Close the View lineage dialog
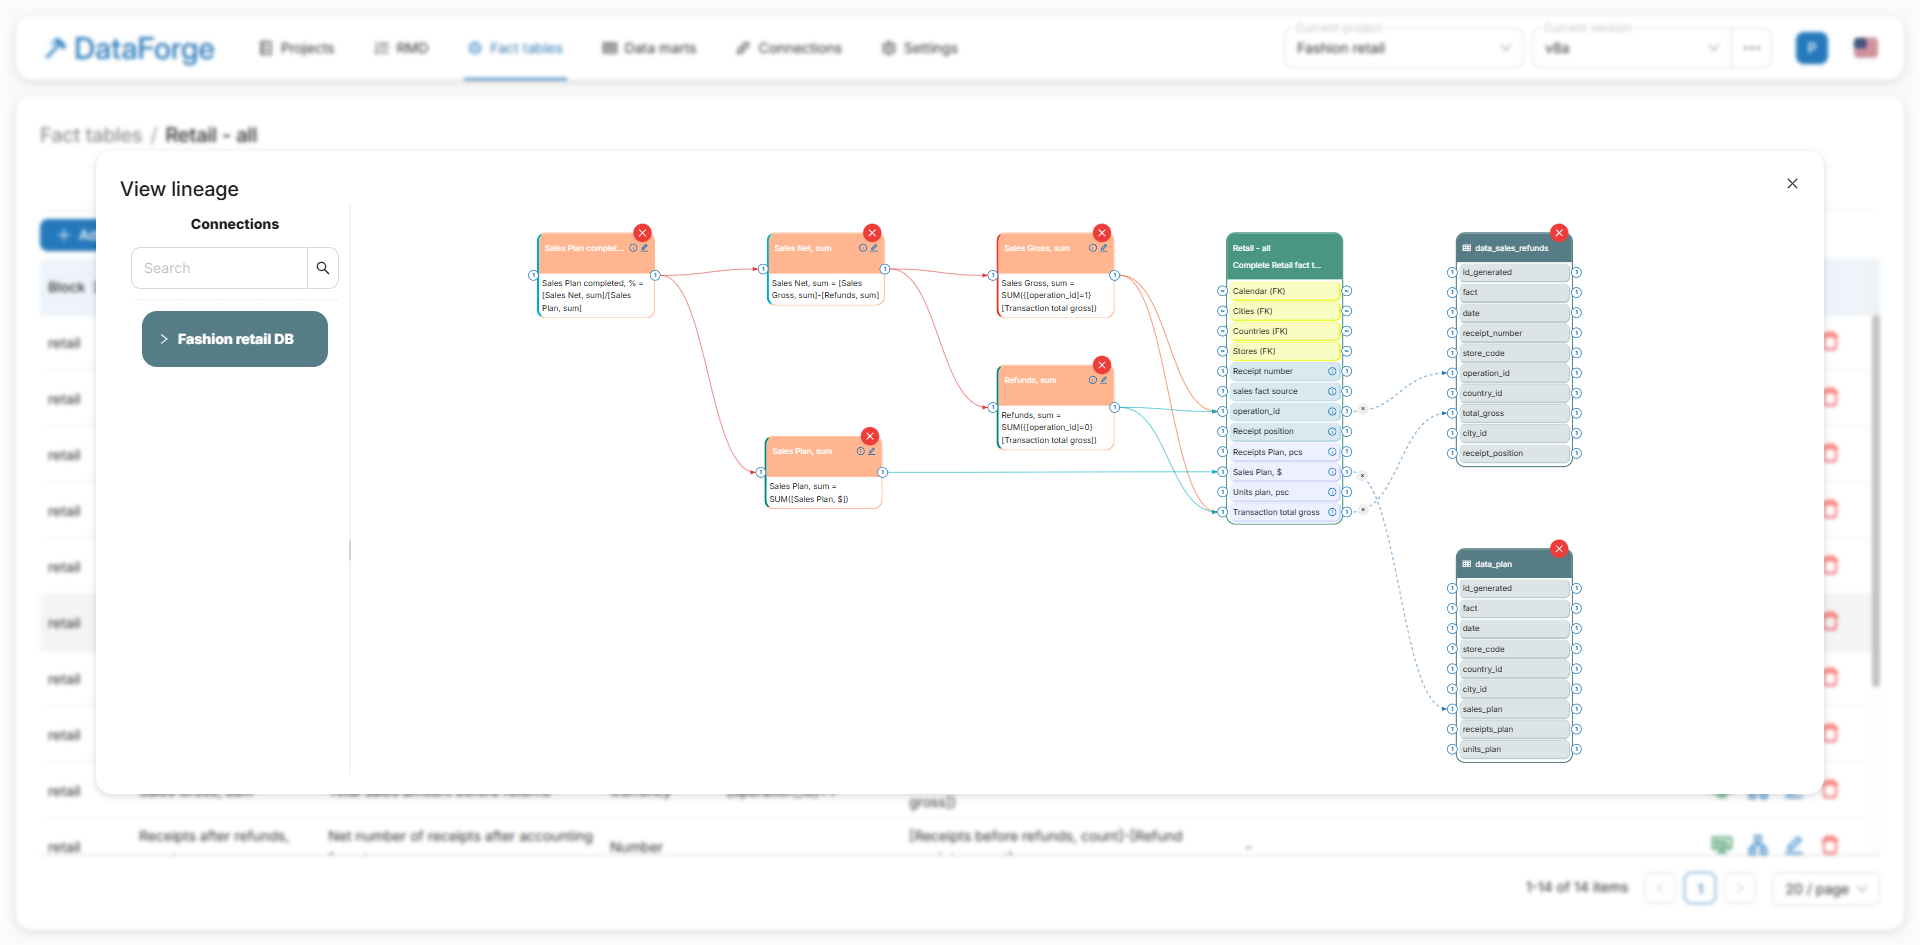Viewport: 1920px width, 945px height. 1792,184
